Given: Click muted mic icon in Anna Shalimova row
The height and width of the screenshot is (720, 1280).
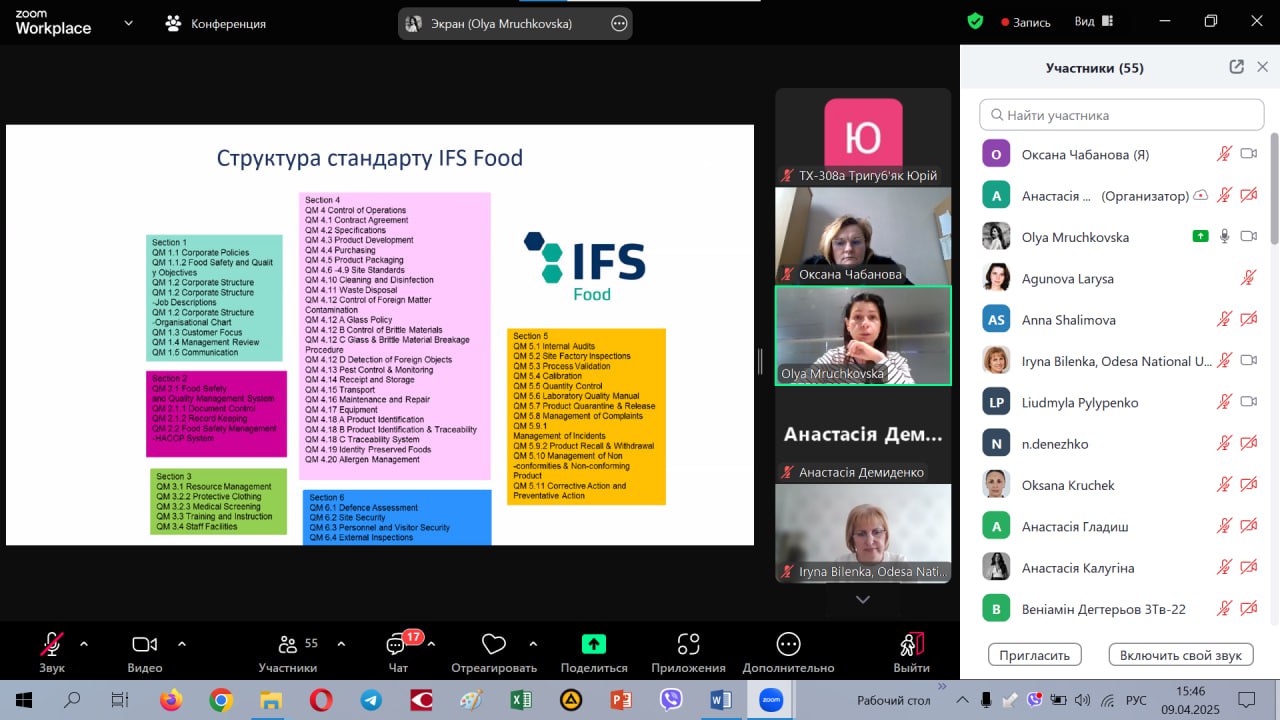Looking at the screenshot, I should [1224, 319].
